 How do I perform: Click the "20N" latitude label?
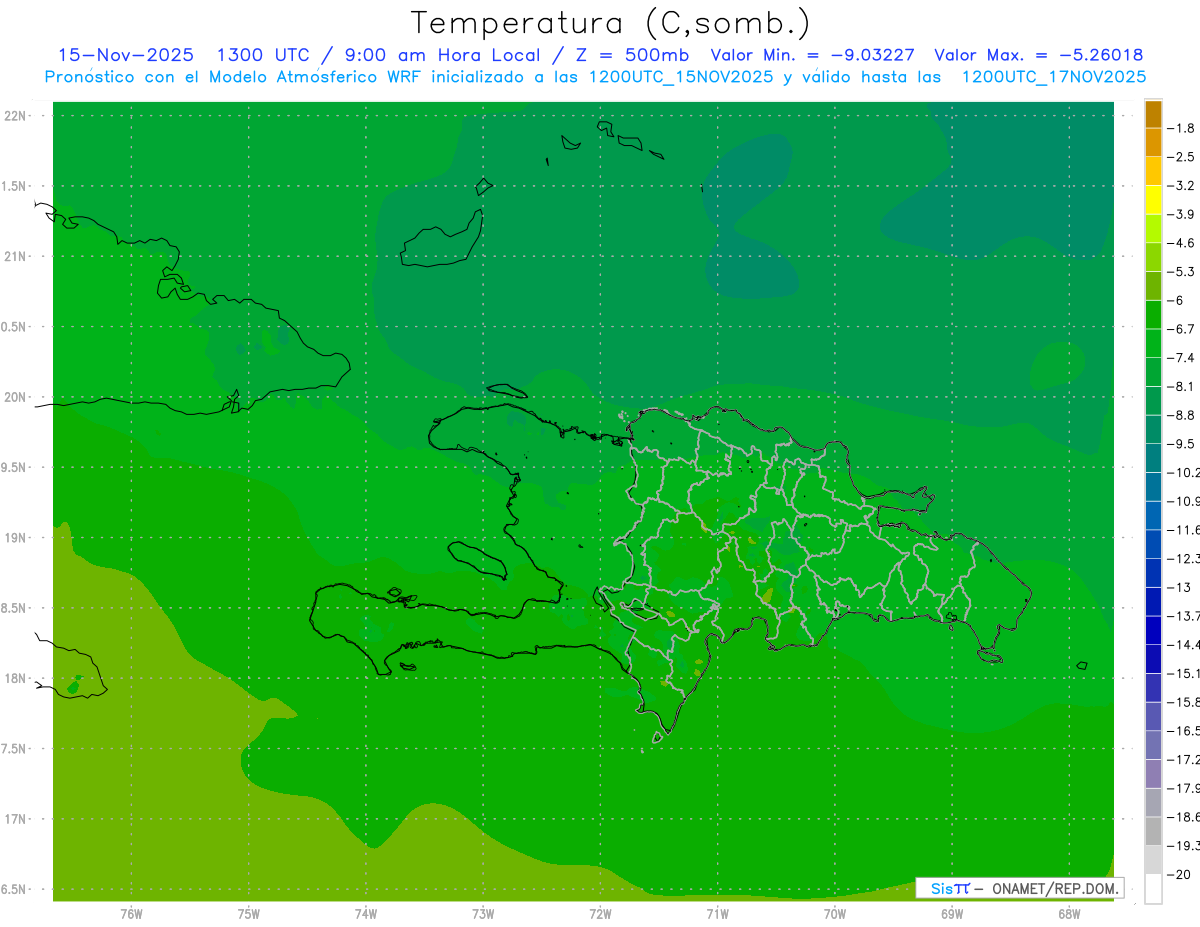click(16, 397)
